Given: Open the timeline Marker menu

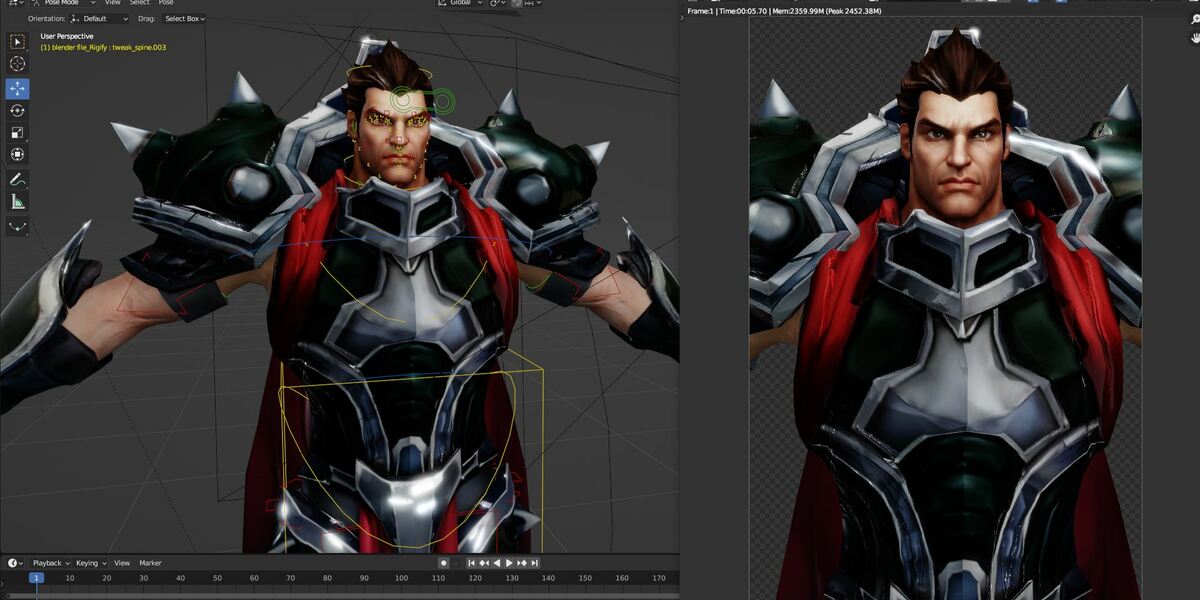Looking at the screenshot, I should (150, 563).
